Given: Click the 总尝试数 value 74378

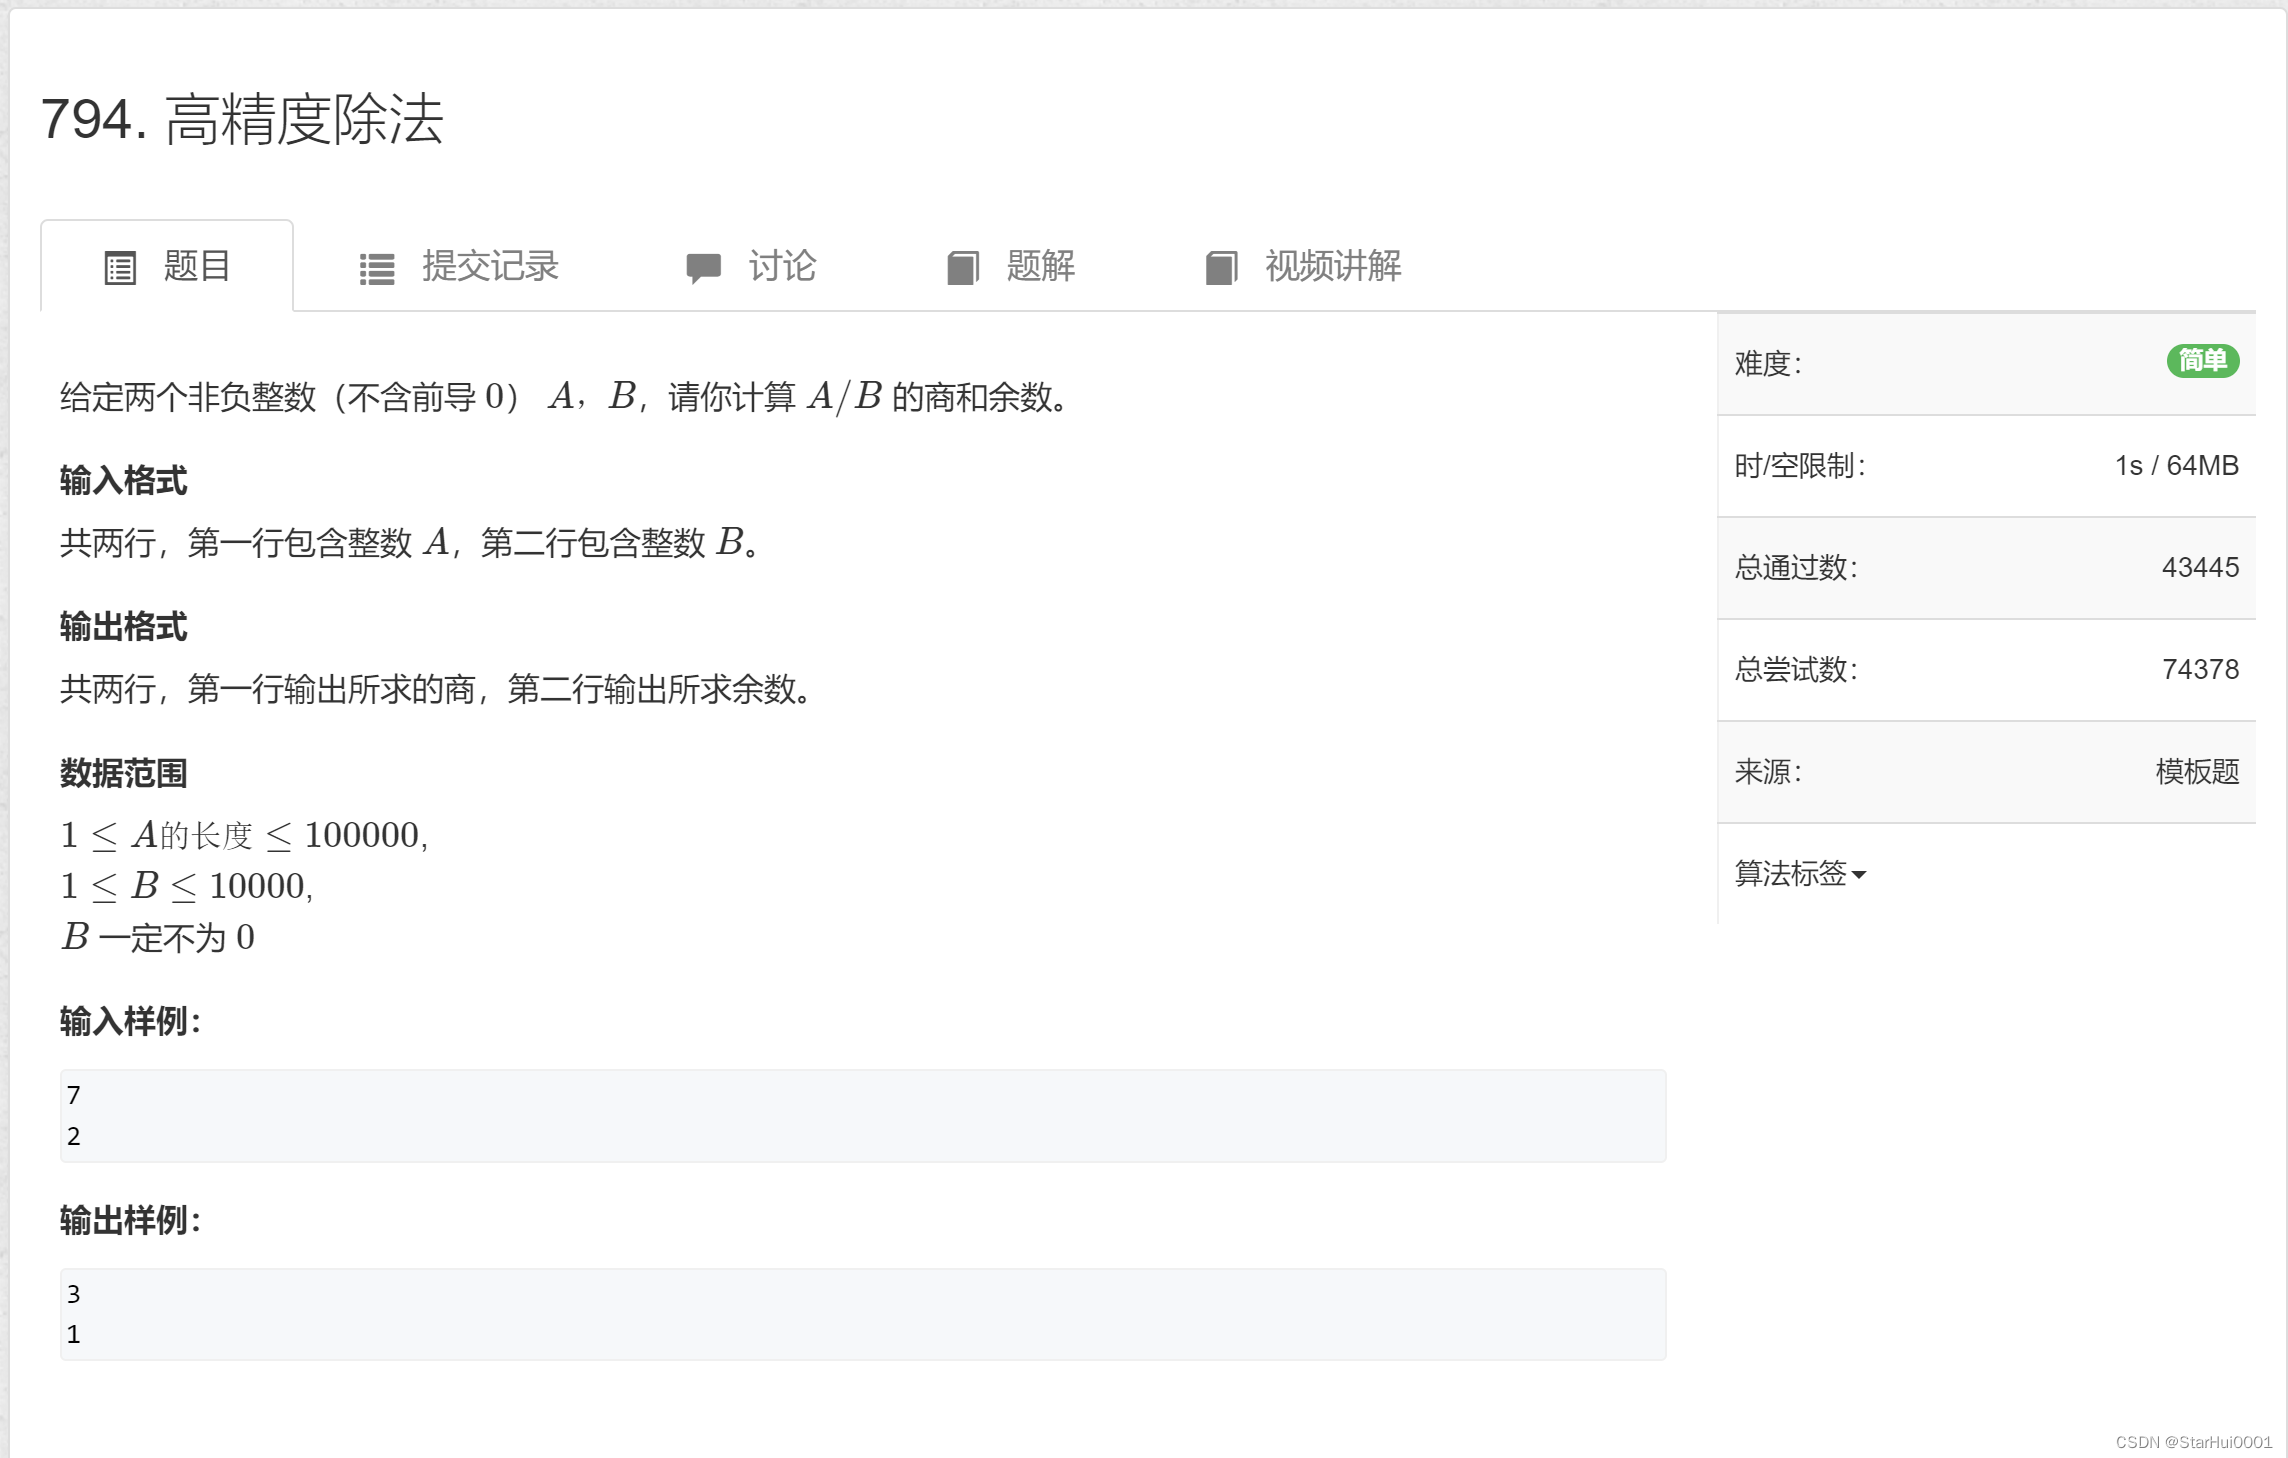Looking at the screenshot, I should pyautogui.click(x=2200, y=669).
